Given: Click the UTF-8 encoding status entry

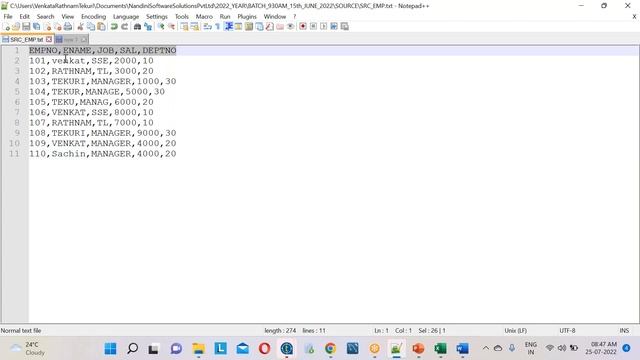Looking at the screenshot, I should click(x=567, y=331).
